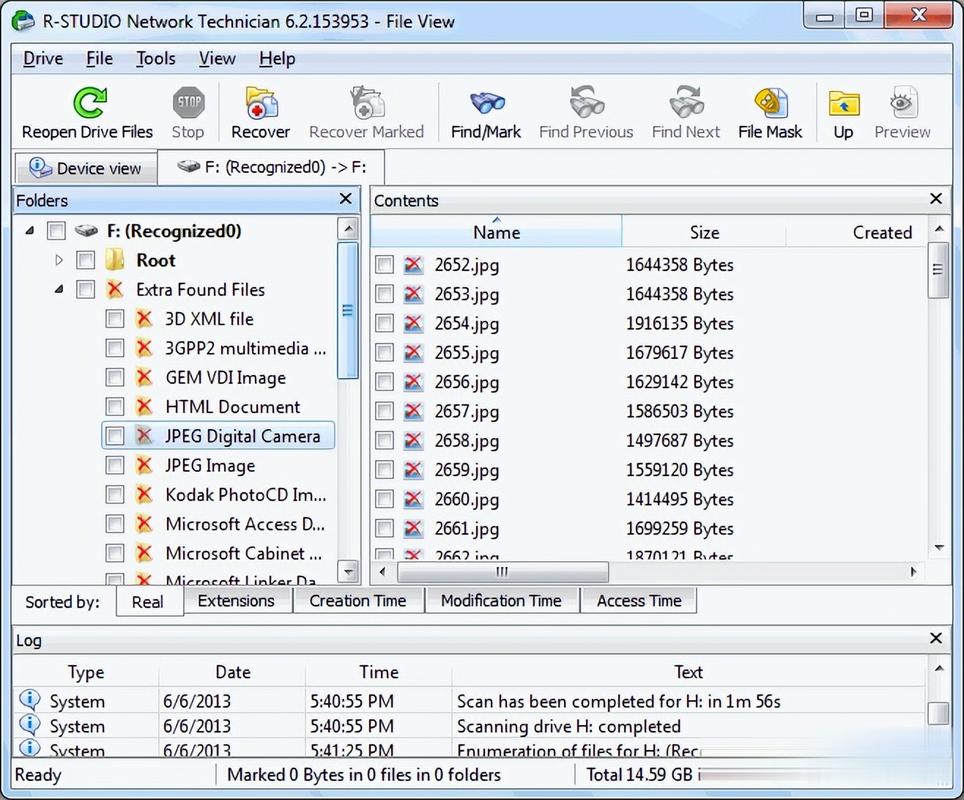This screenshot has height=800, width=964.
Task: Tick the checkbox for 2652.jpg
Action: click(x=385, y=265)
